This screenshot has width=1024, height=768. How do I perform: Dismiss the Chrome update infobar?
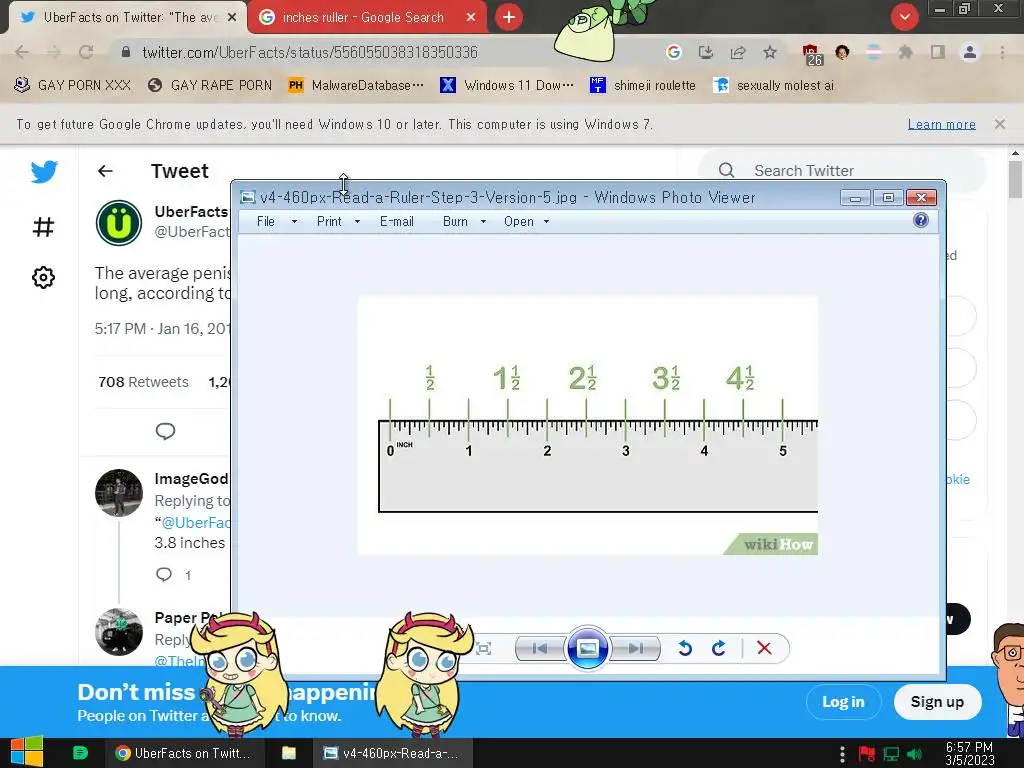coord(1000,123)
